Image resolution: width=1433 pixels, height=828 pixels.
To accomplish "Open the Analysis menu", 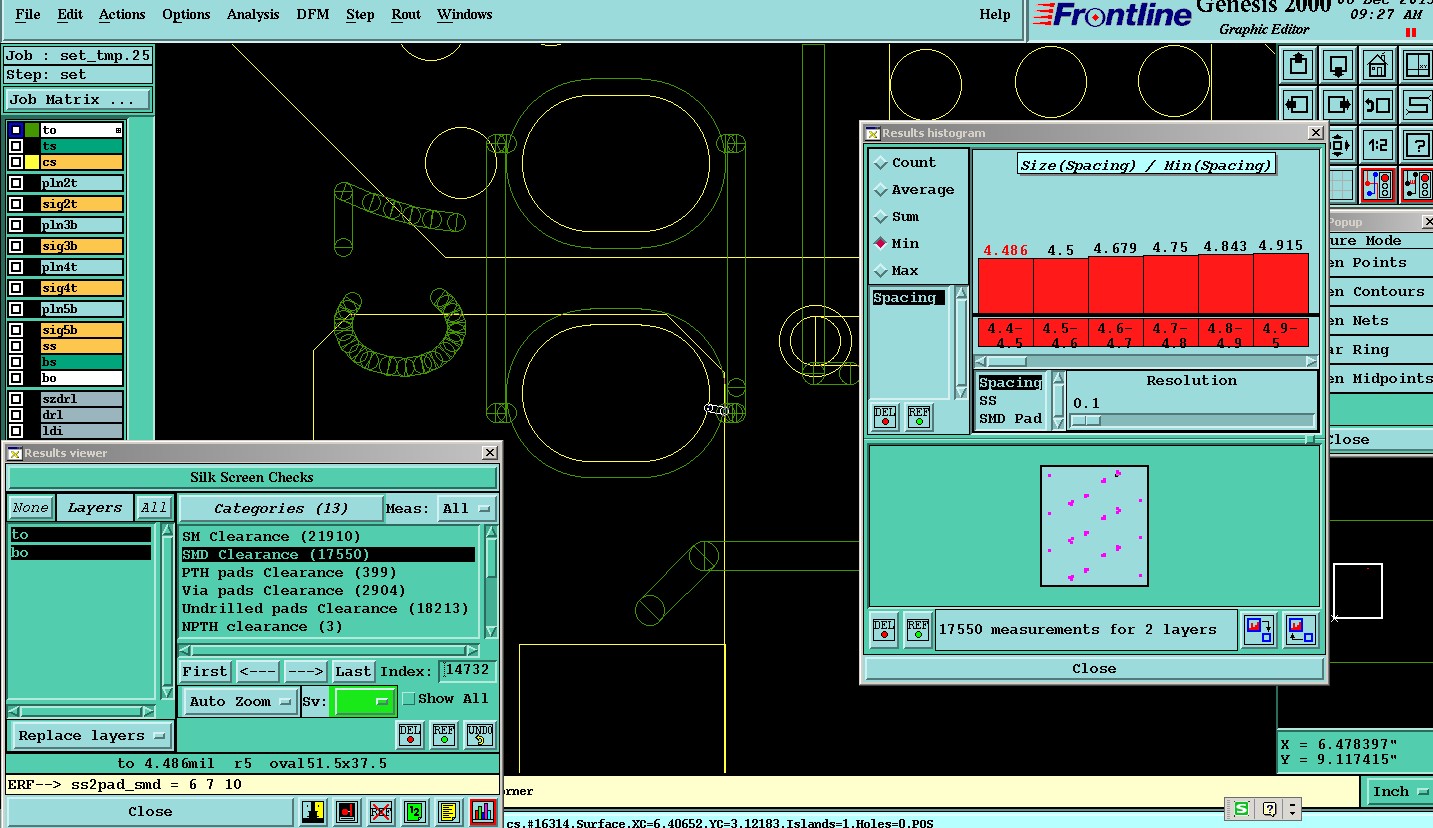I will [253, 14].
